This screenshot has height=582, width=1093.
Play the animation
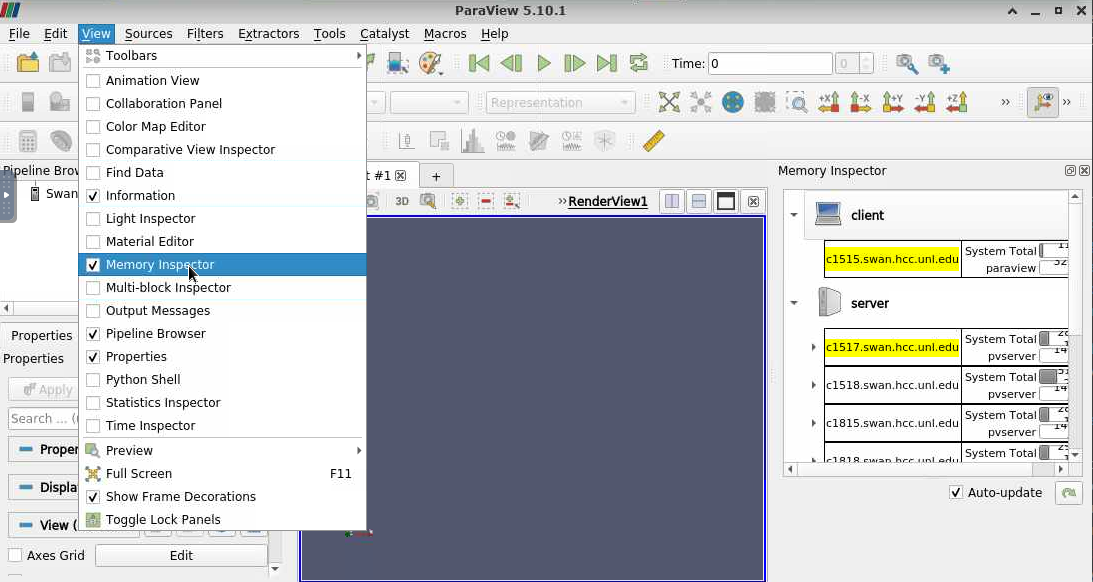(544, 63)
